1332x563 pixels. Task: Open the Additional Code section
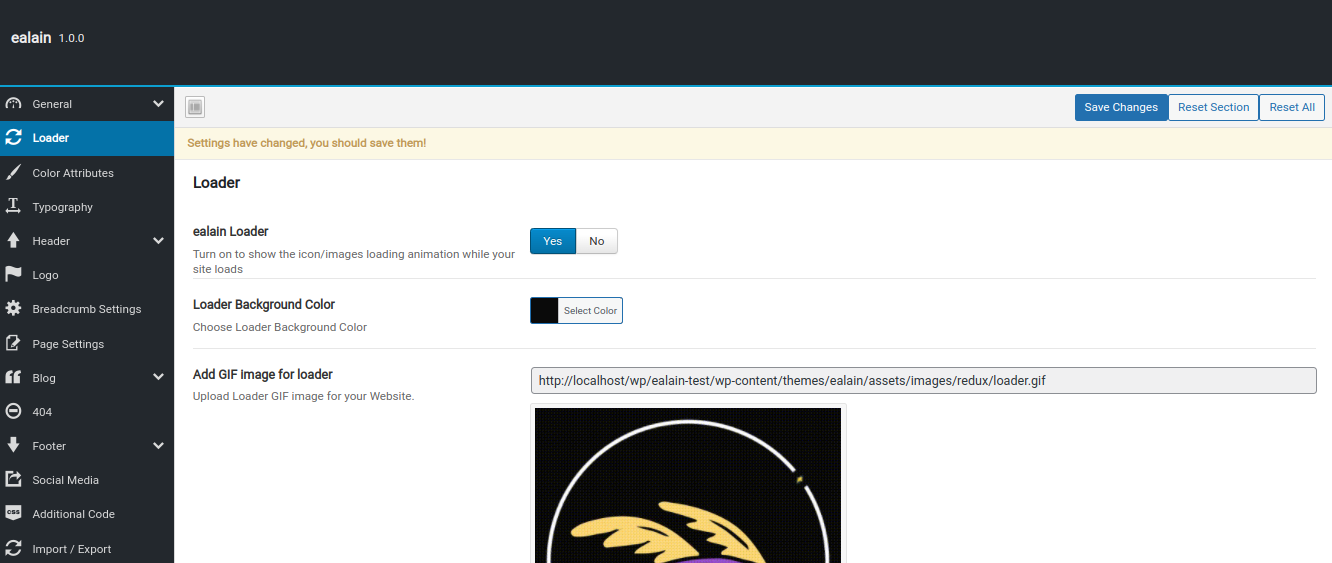(x=87, y=513)
